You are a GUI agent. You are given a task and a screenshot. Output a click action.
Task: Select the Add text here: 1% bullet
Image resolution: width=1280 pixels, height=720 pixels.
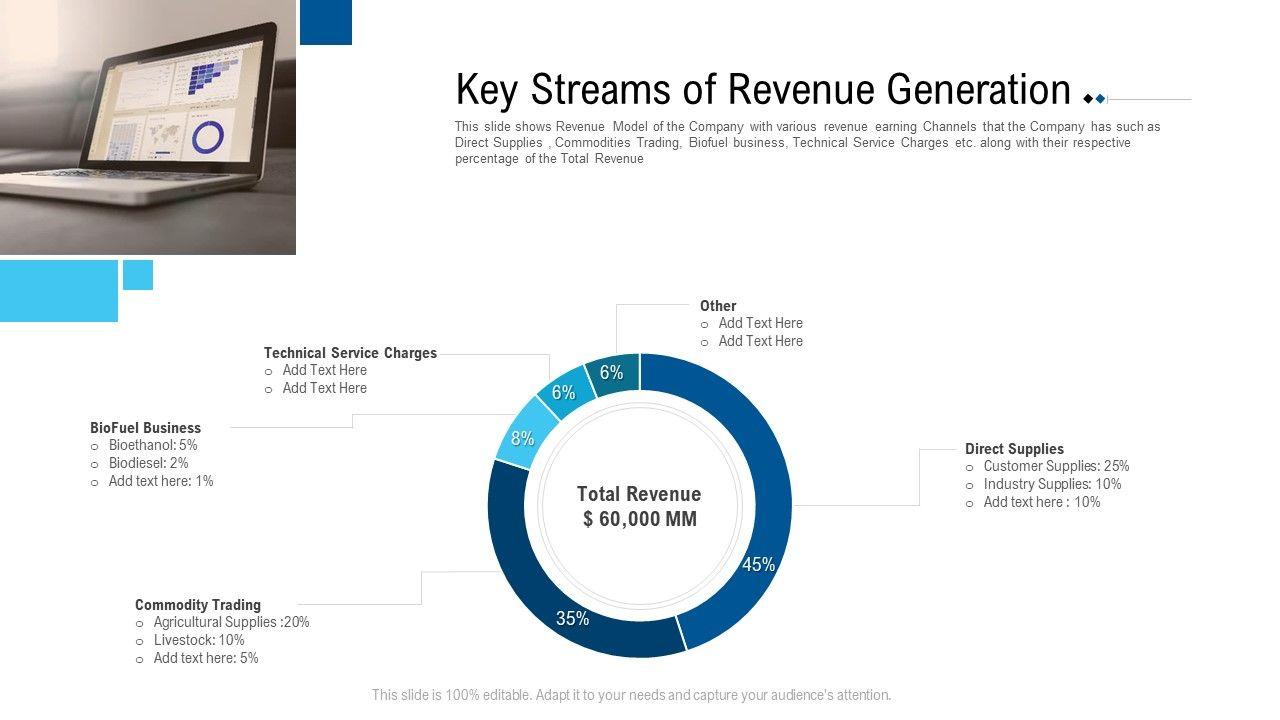tap(161, 481)
